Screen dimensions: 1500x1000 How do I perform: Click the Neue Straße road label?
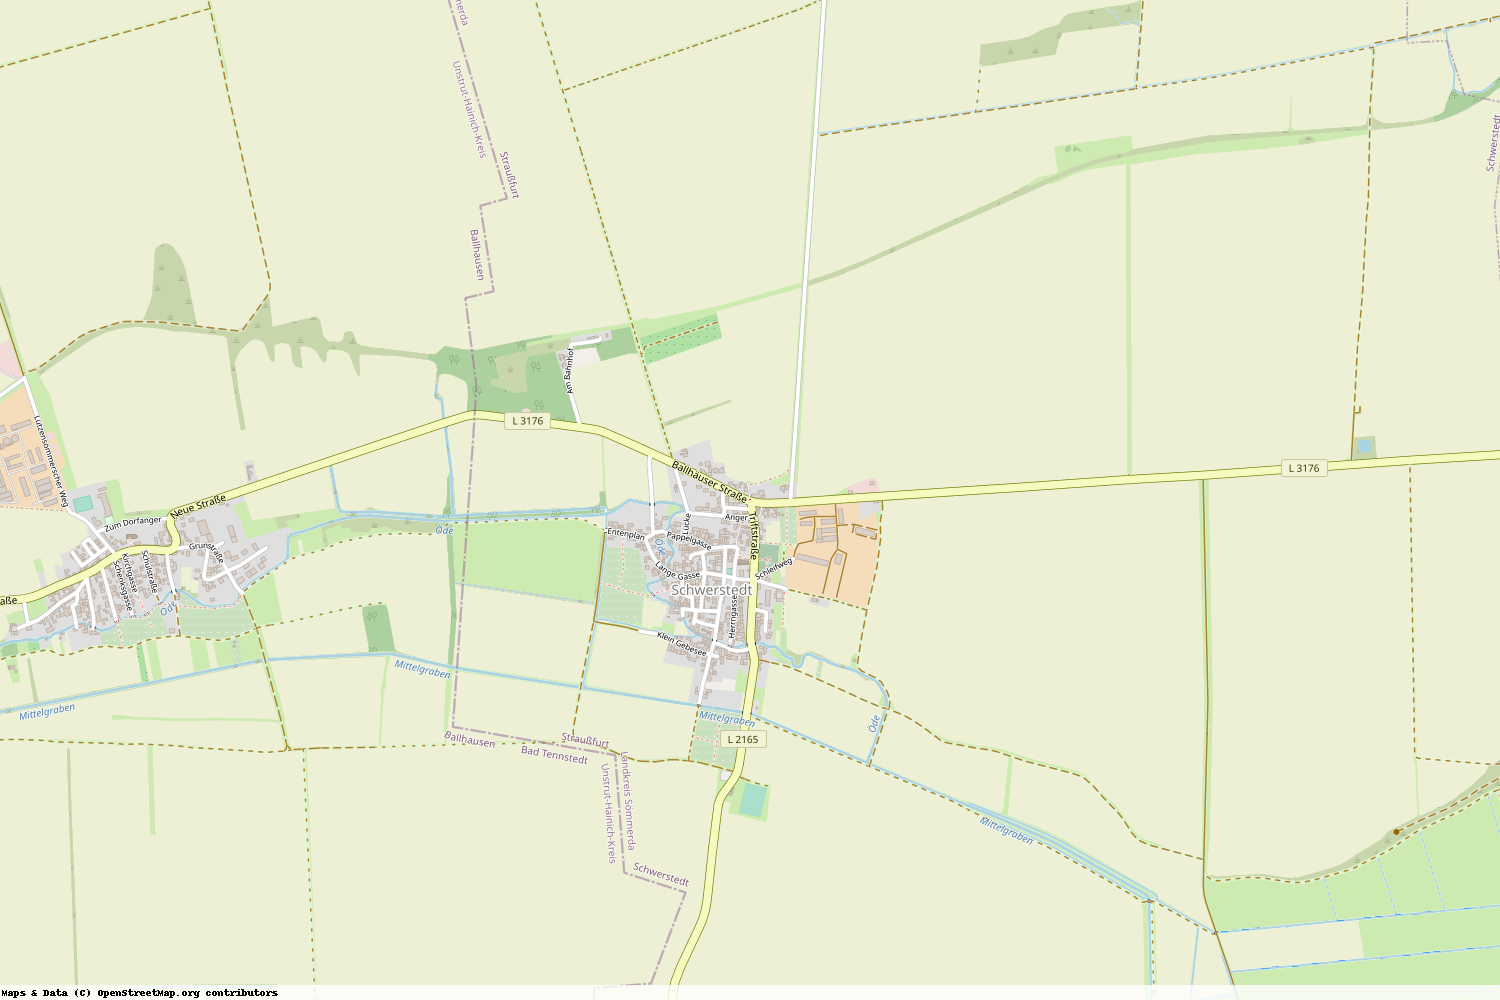point(198,505)
